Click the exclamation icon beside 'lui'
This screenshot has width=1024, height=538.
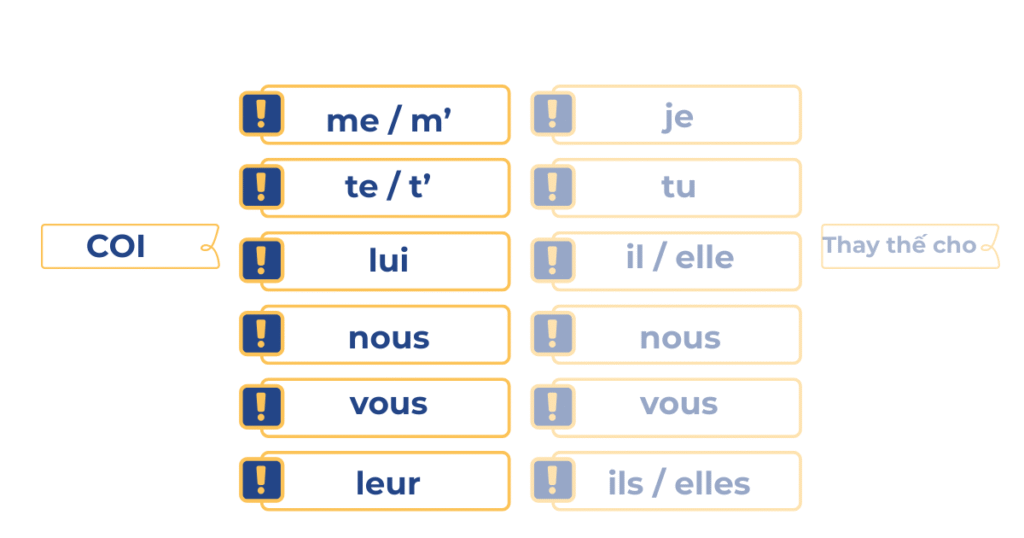pos(261,260)
